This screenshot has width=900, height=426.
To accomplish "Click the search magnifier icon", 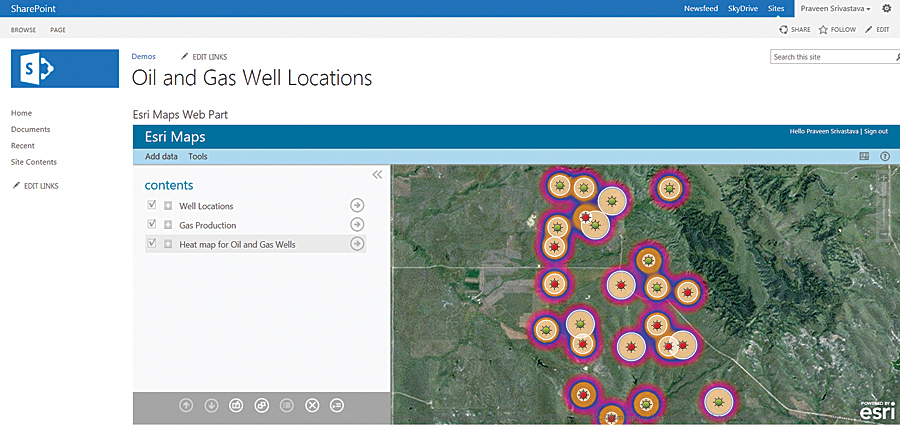I will pos(896,57).
